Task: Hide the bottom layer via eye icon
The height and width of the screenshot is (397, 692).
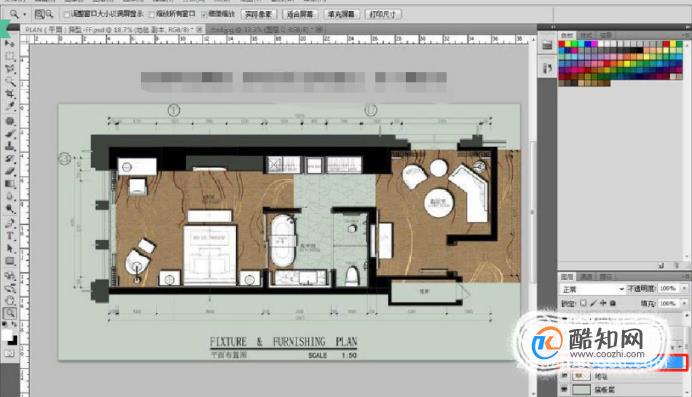Action: (564, 390)
